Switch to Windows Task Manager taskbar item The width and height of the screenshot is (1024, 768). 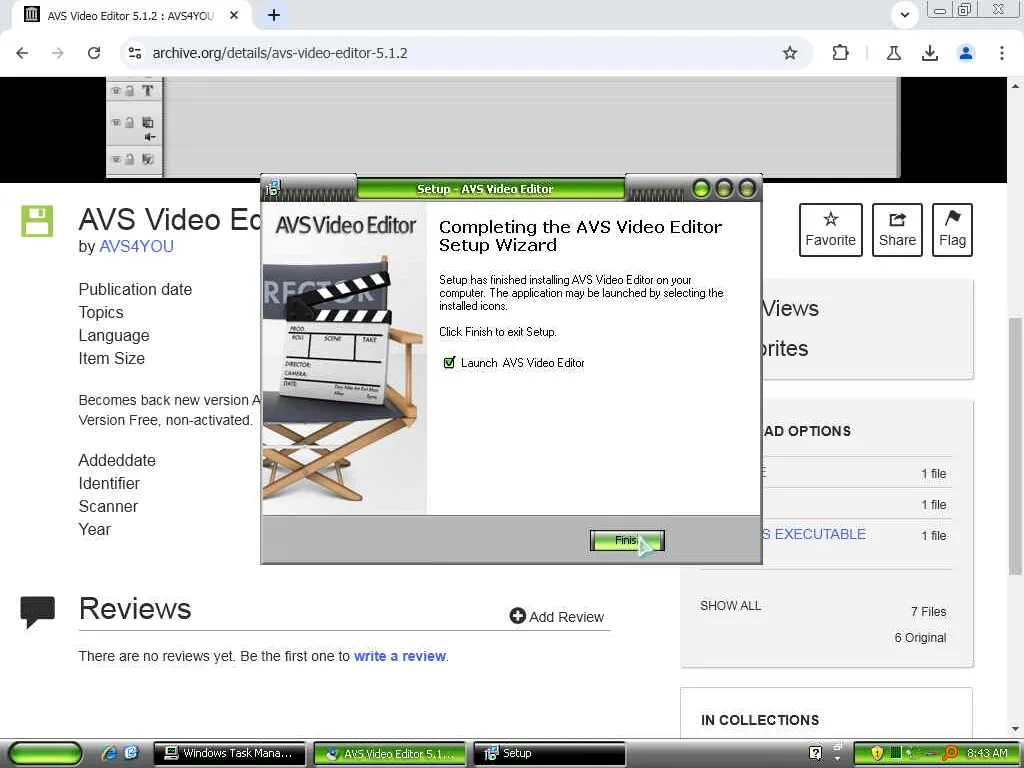[x=229, y=753]
